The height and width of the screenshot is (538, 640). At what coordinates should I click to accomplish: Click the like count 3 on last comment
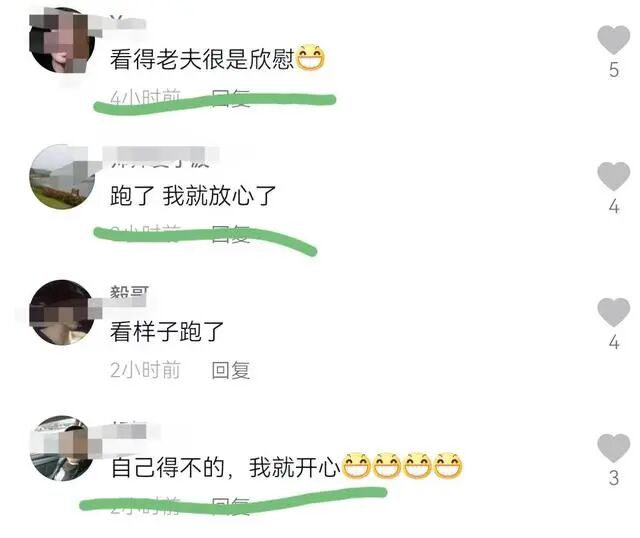click(x=614, y=478)
